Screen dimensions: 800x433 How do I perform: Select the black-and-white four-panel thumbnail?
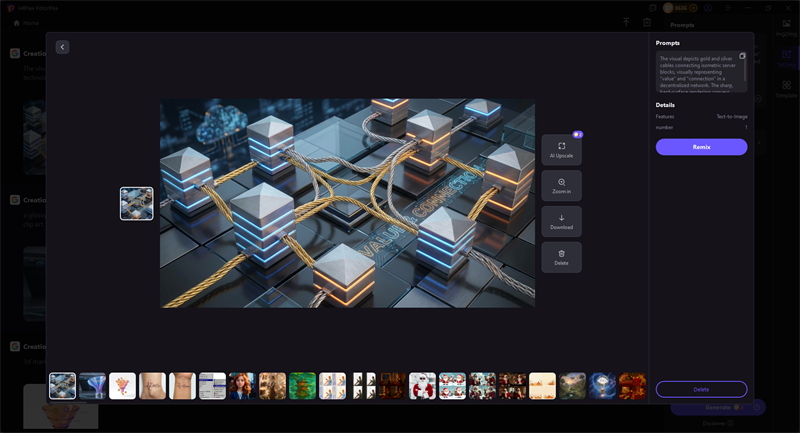362,386
